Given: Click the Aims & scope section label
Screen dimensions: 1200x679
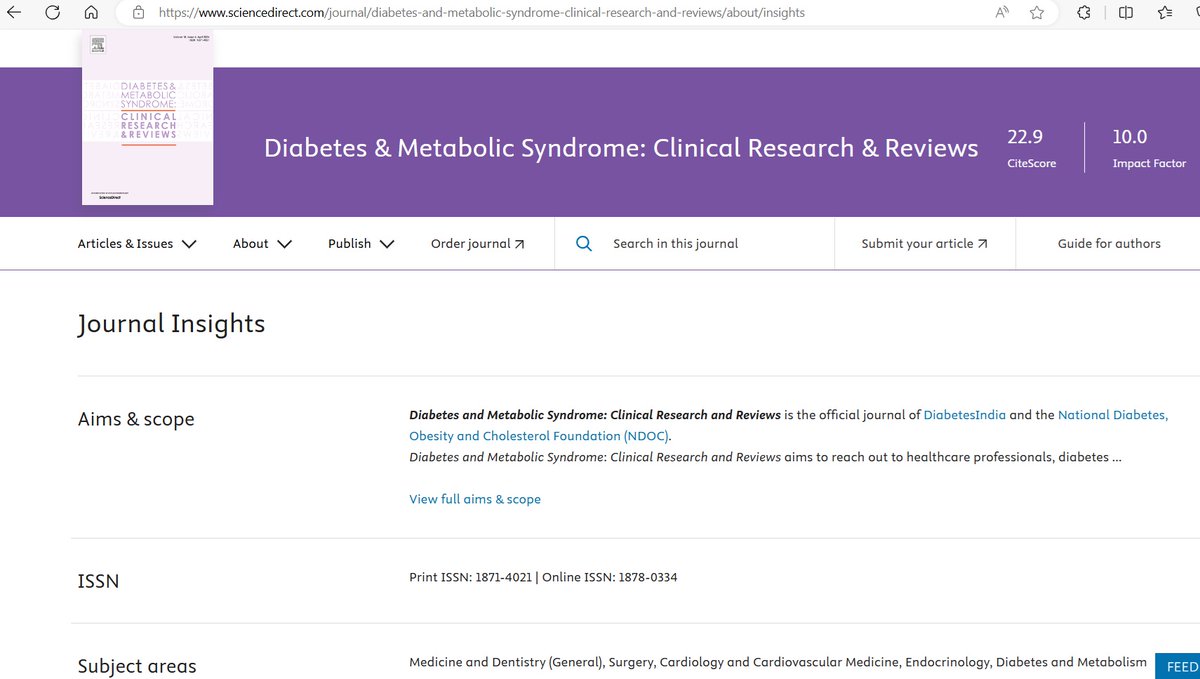Looking at the screenshot, I should click(136, 420).
